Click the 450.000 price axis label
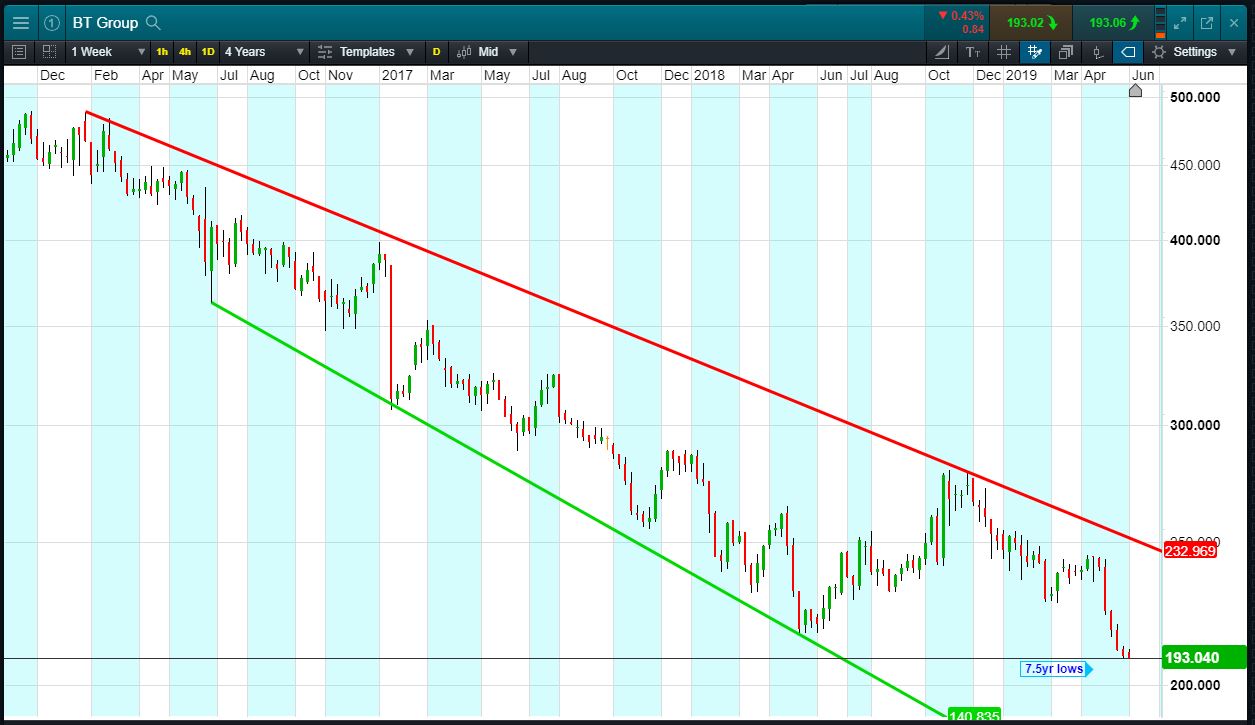This screenshot has height=725, width=1255. (x=1195, y=165)
